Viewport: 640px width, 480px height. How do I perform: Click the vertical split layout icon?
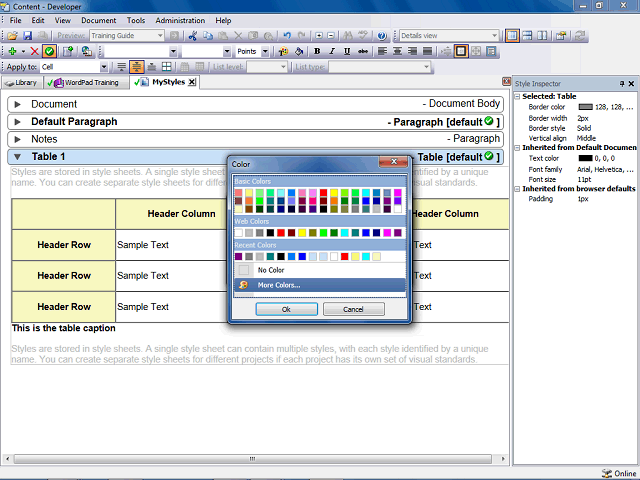(x=542, y=36)
